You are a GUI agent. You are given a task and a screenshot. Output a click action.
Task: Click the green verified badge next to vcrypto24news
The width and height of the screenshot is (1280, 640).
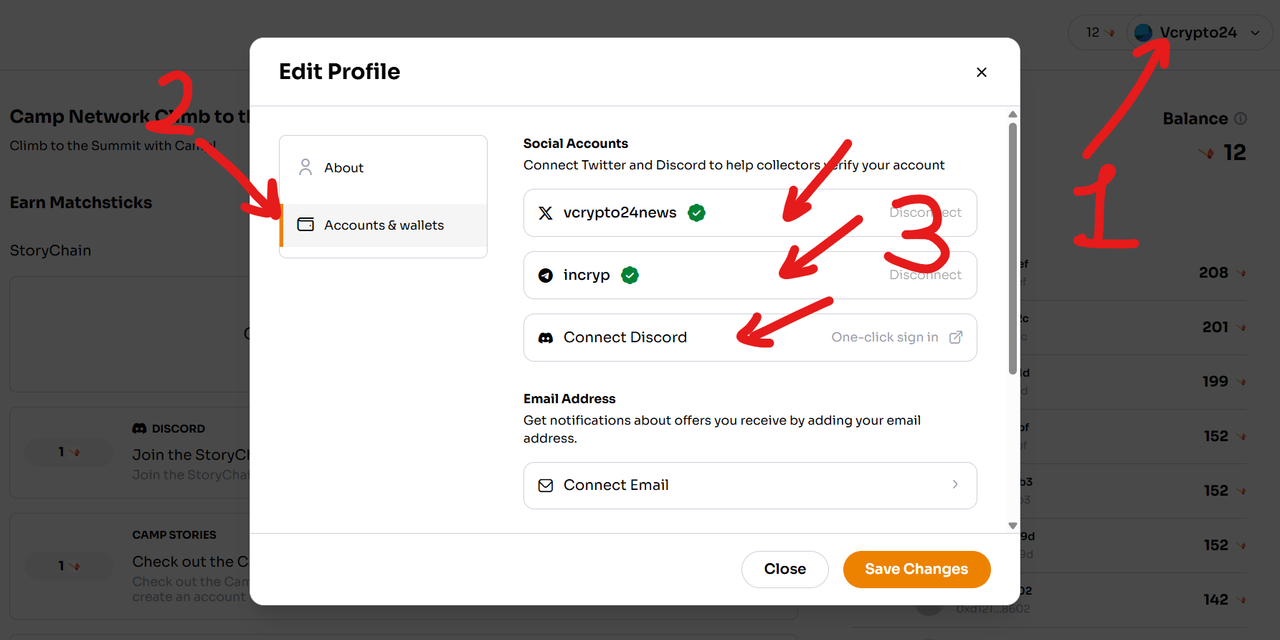coord(697,213)
